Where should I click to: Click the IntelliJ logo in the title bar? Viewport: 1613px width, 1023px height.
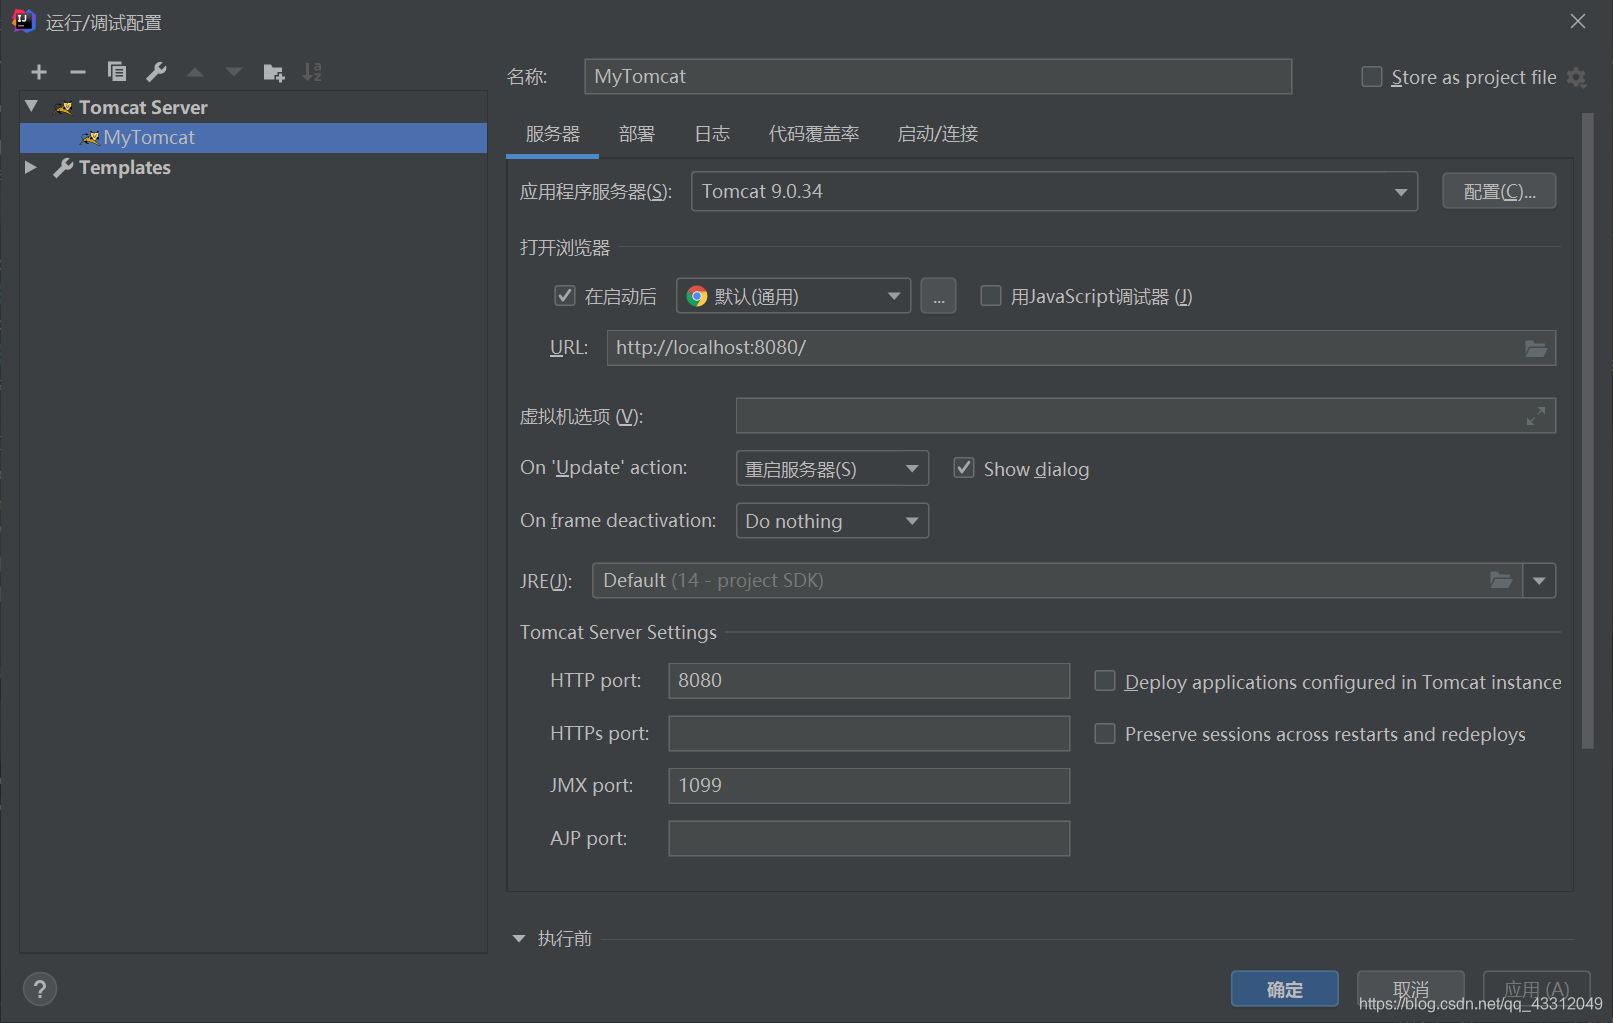click(x=23, y=21)
